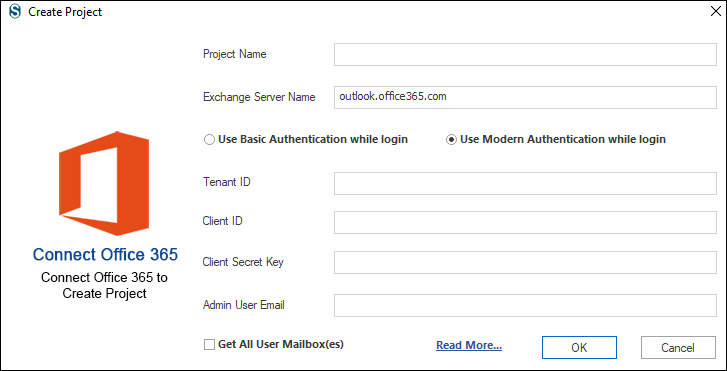Image resolution: width=727 pixels, height=371 pixels.
Task: Click the orange Office 365 logo
Action: [x=104, y=183]
